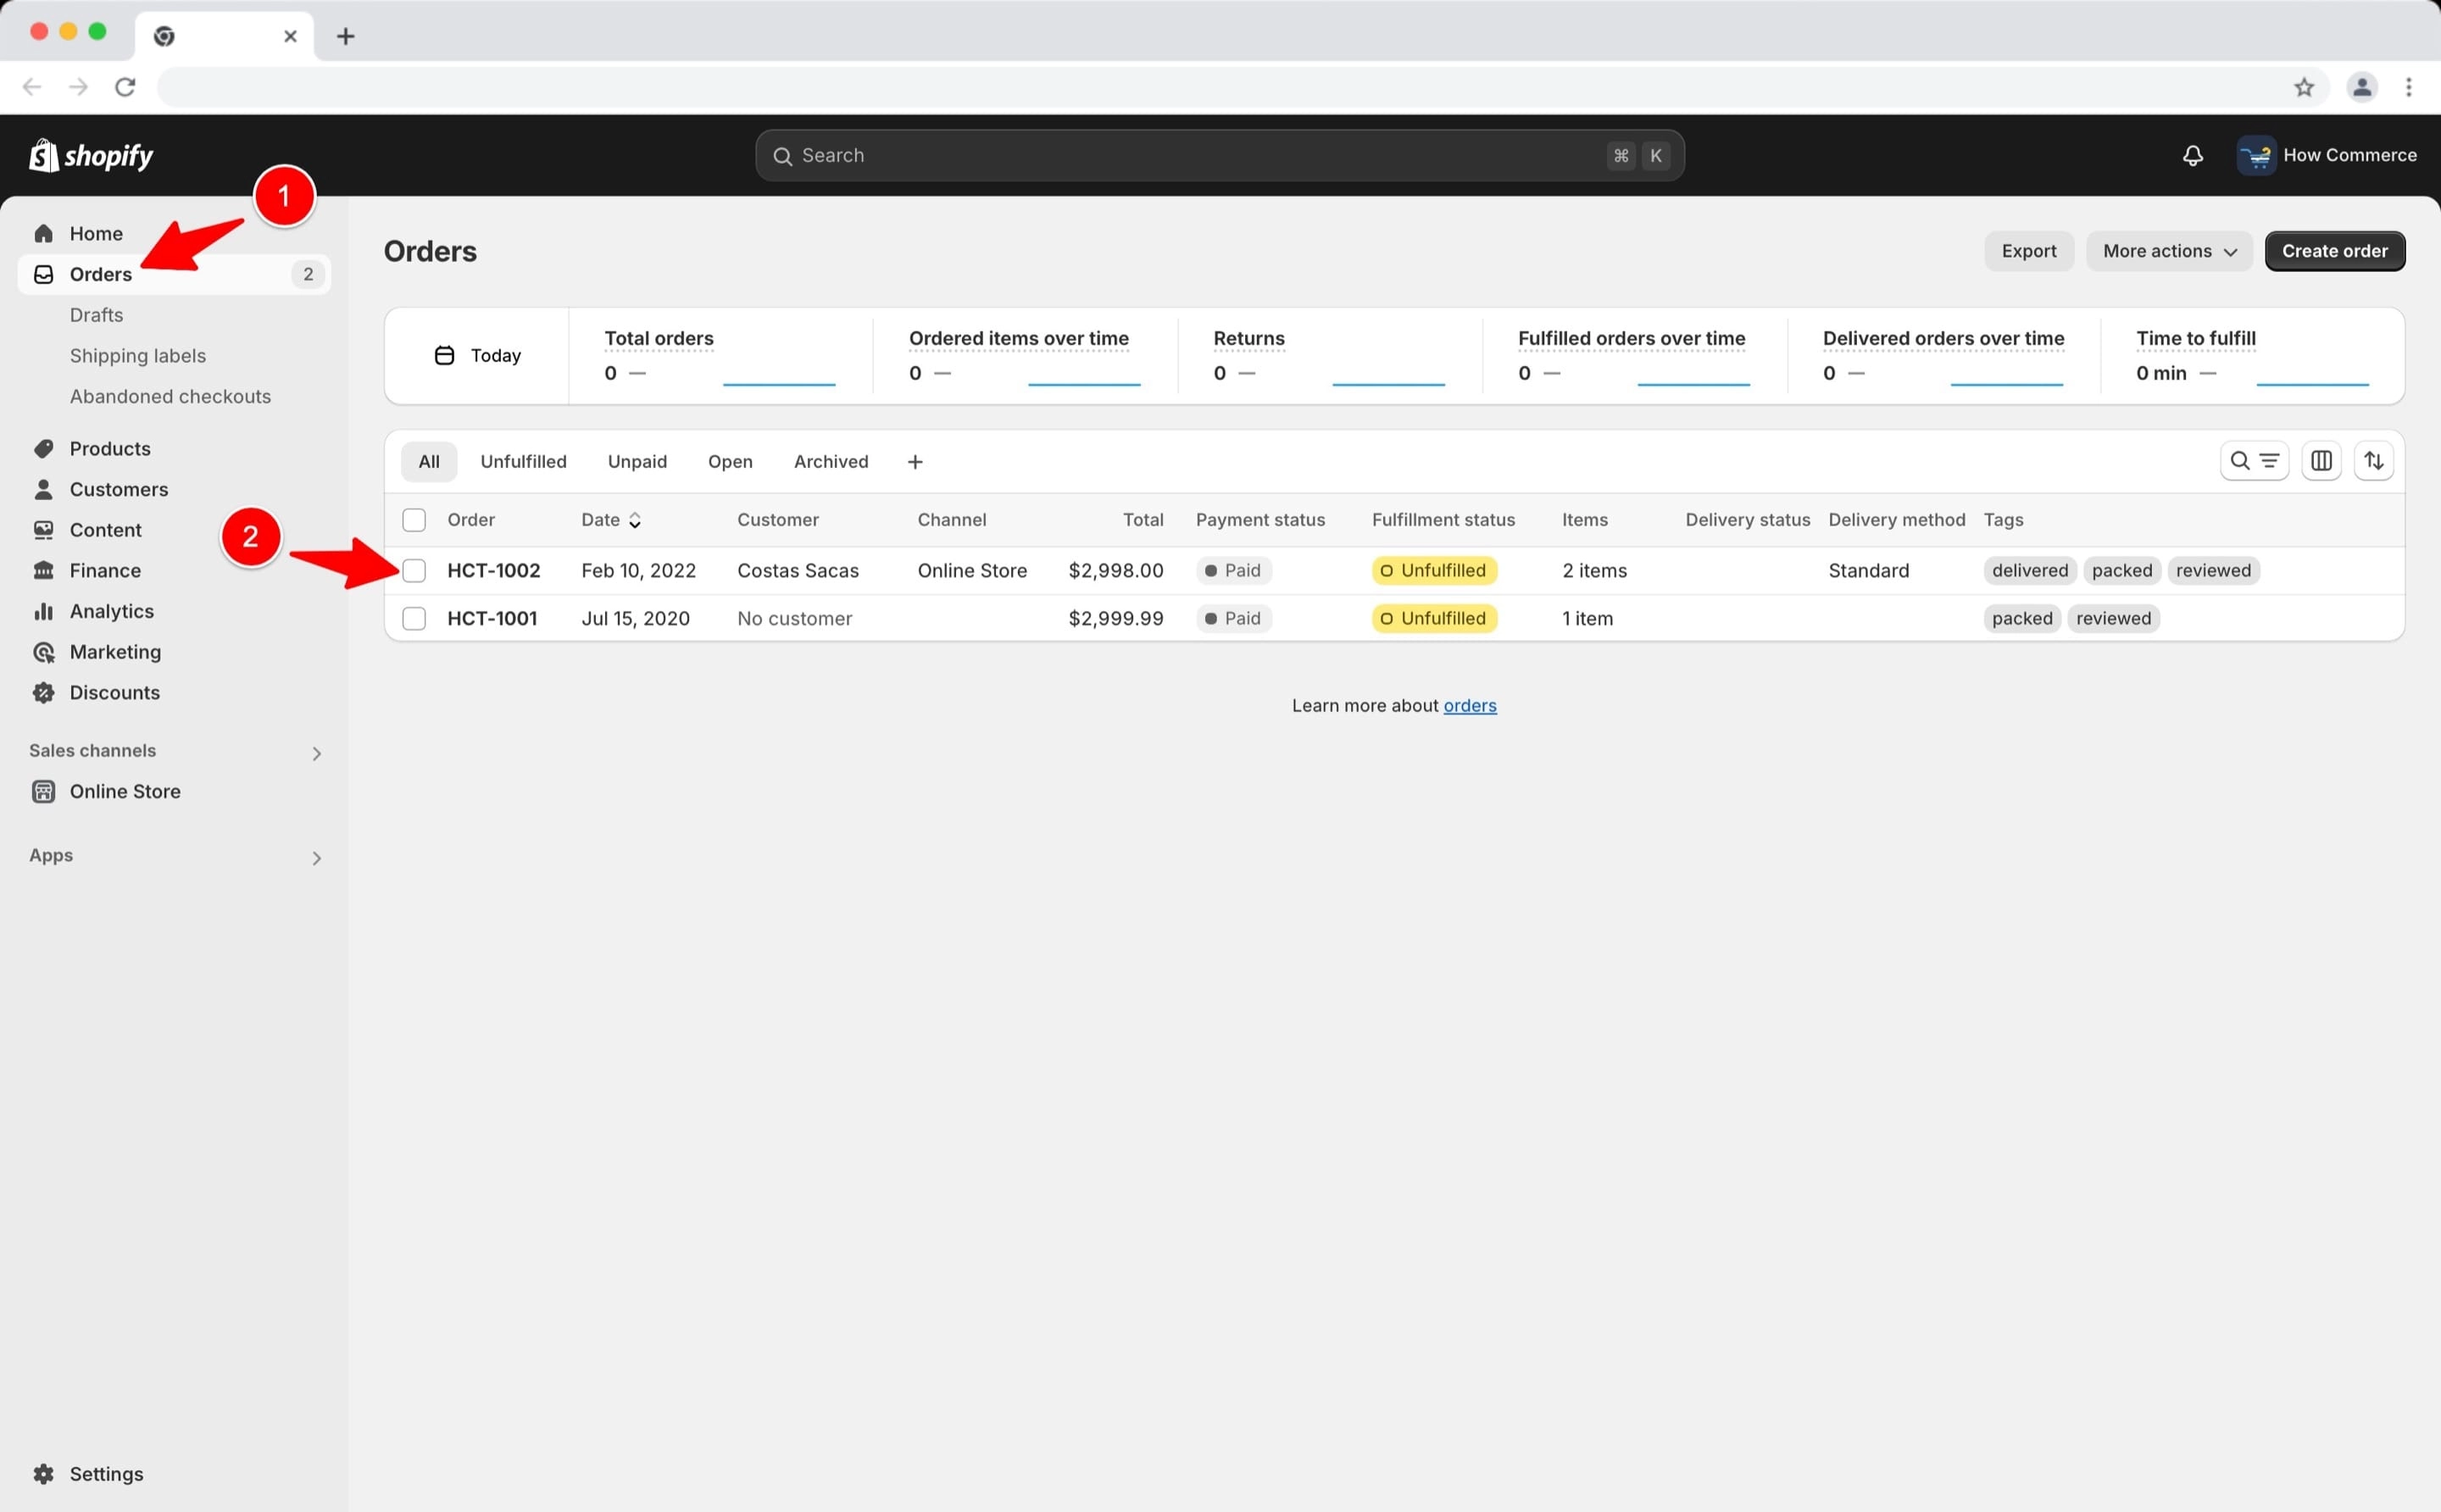This screenshot has width=2441, height=1512.
Task: Open the More actions dropdown
Action: coord(2168,251)
